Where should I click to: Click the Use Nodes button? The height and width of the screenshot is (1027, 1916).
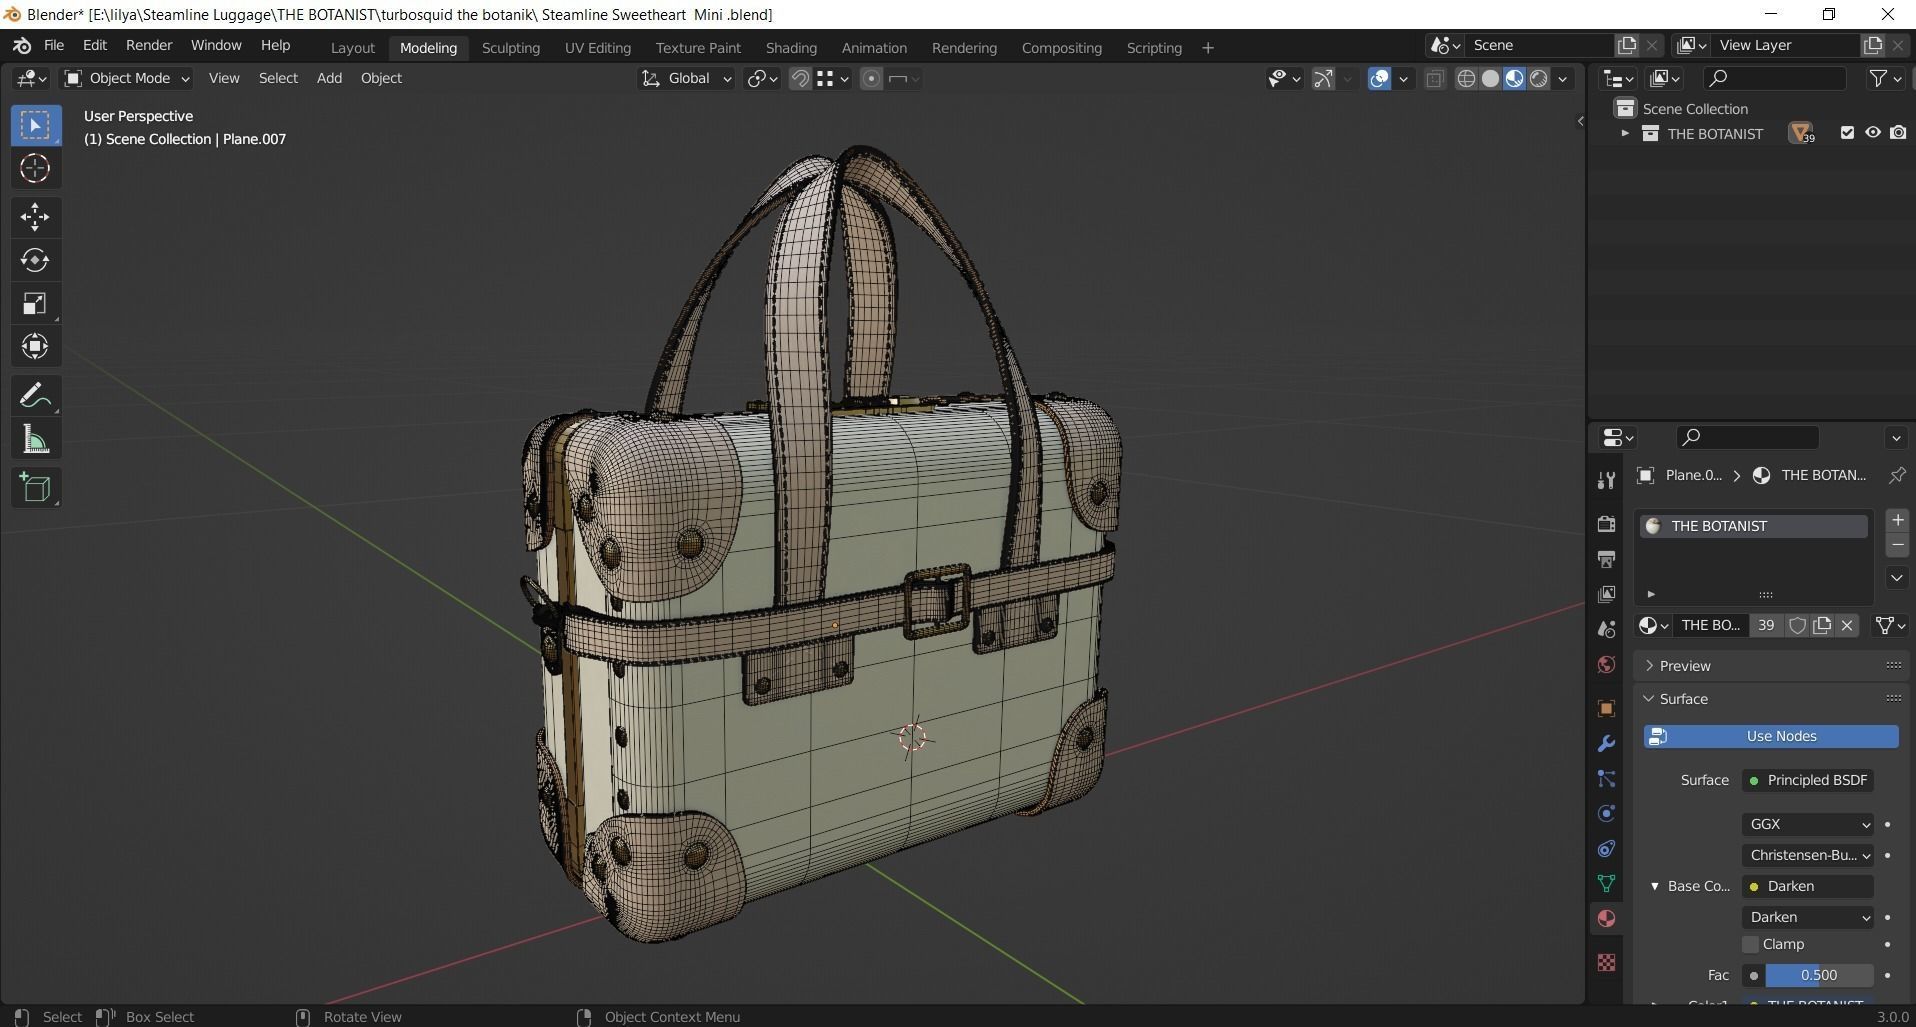(1771, 736)
